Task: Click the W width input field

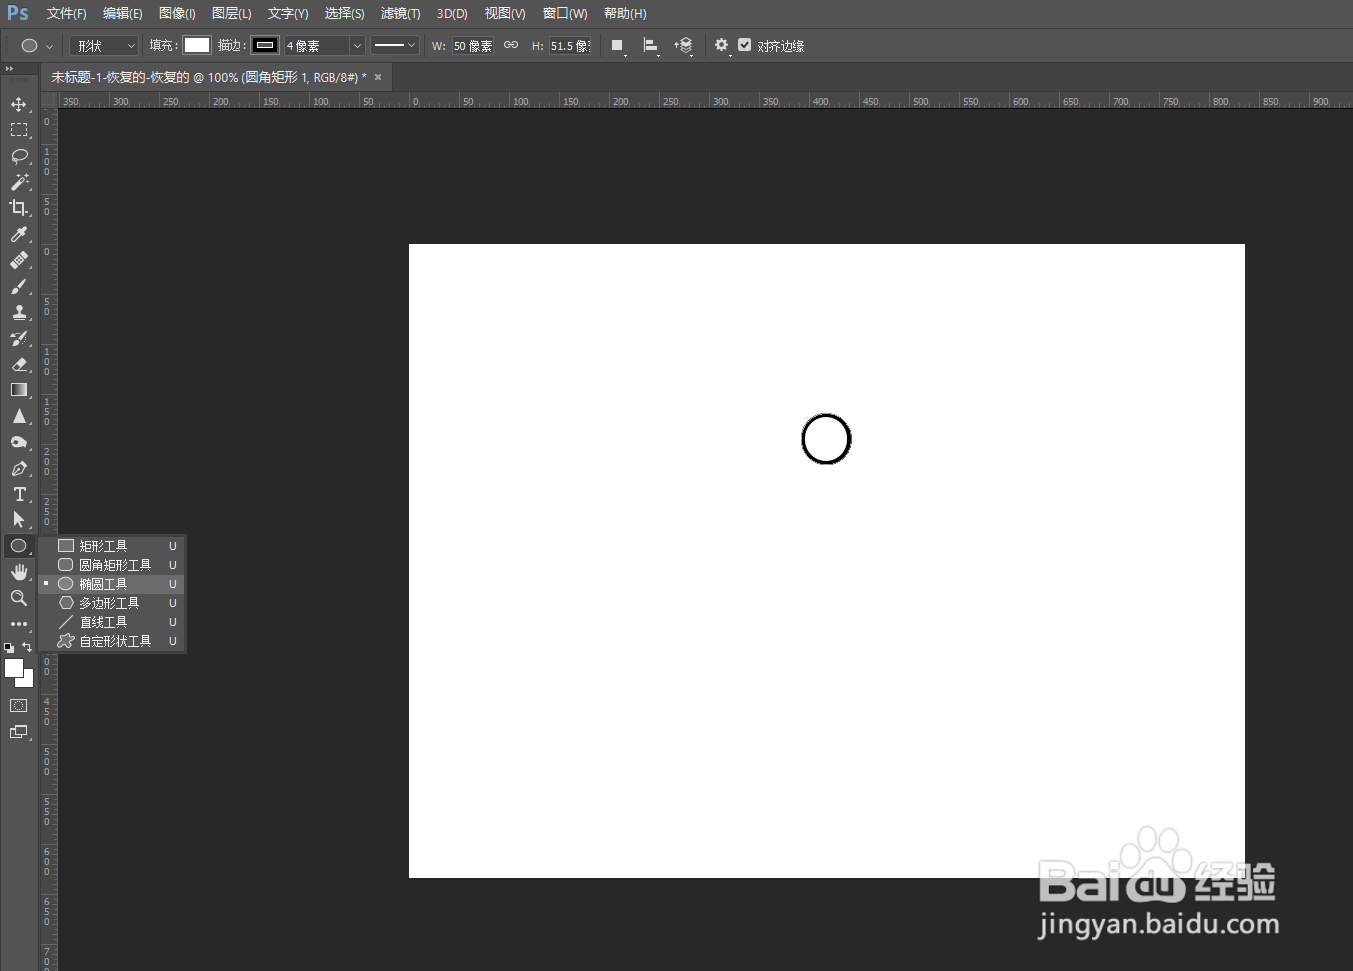Action: pos(472,46)
